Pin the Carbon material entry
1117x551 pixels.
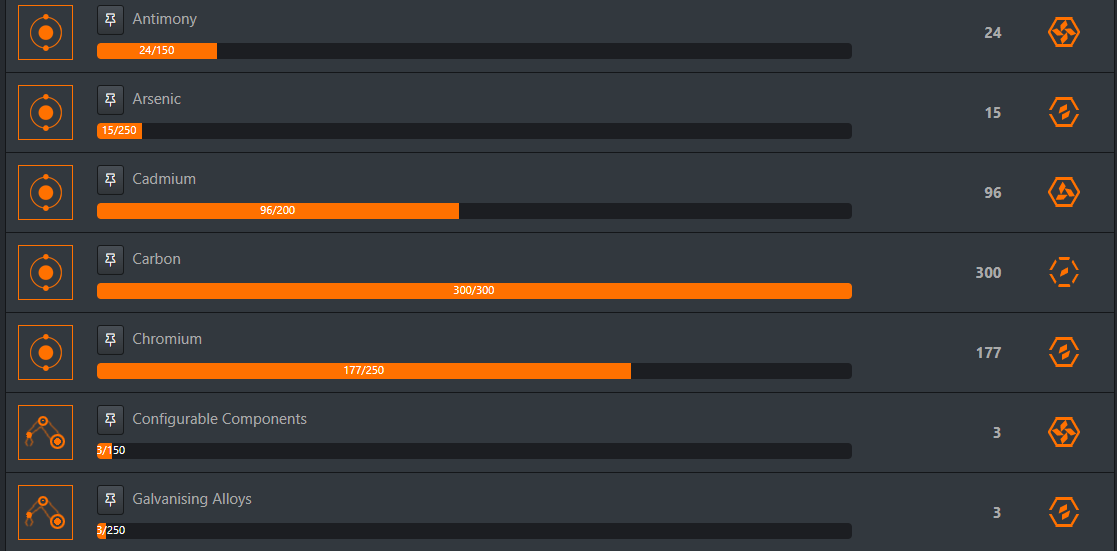click(110, 259)
